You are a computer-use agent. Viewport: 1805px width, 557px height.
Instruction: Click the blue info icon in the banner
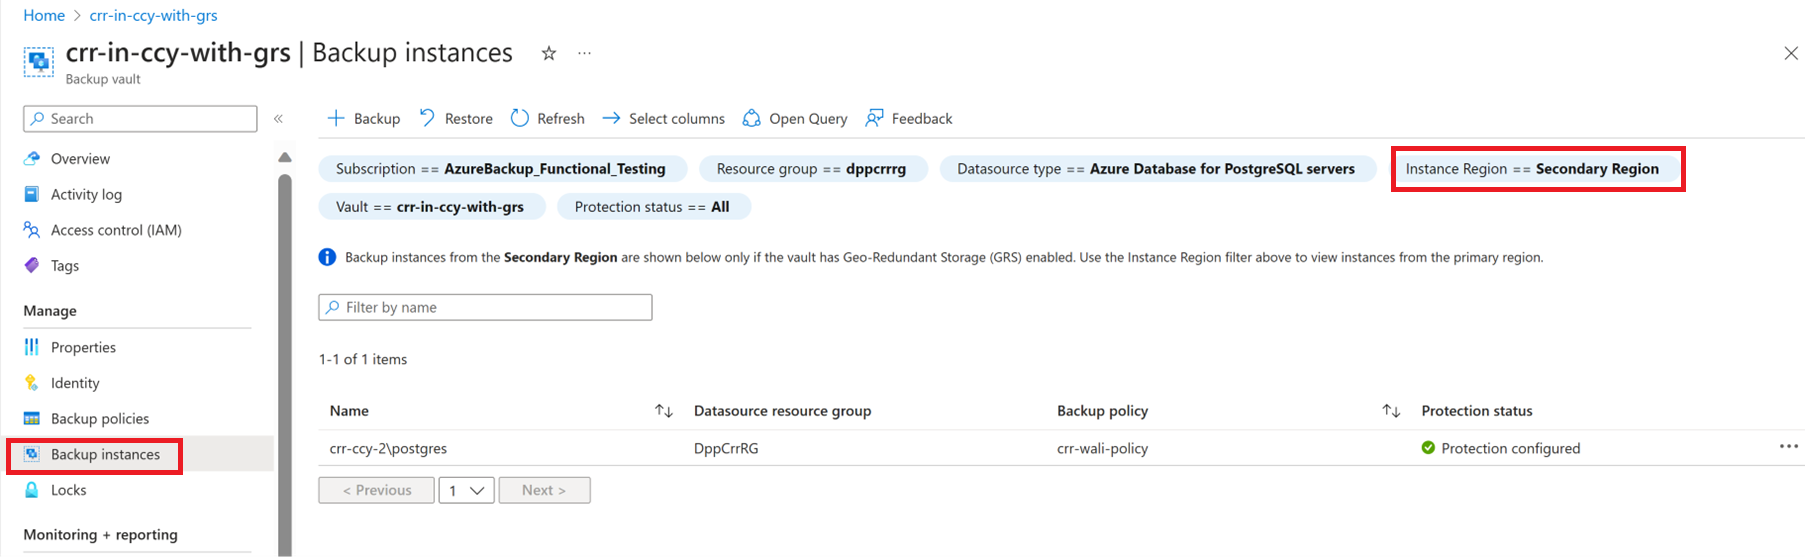point(327,257)
